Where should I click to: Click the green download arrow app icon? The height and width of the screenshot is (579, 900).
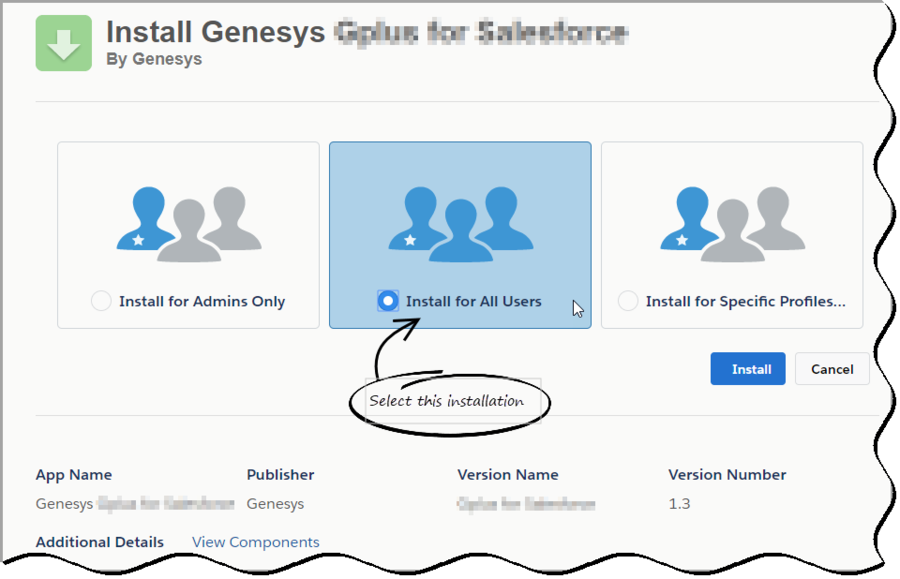point(64,43)
